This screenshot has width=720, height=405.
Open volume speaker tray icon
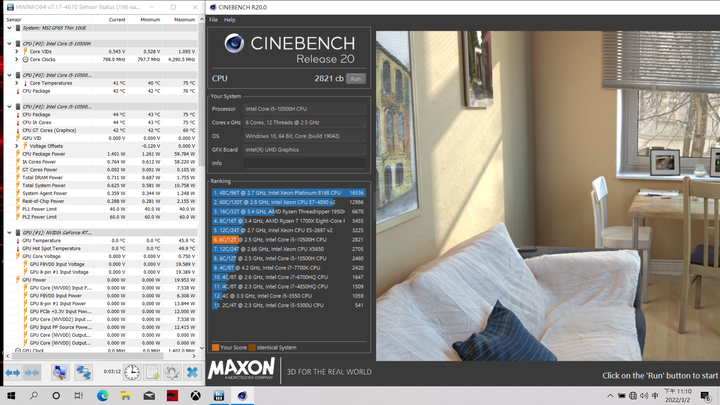644,396
